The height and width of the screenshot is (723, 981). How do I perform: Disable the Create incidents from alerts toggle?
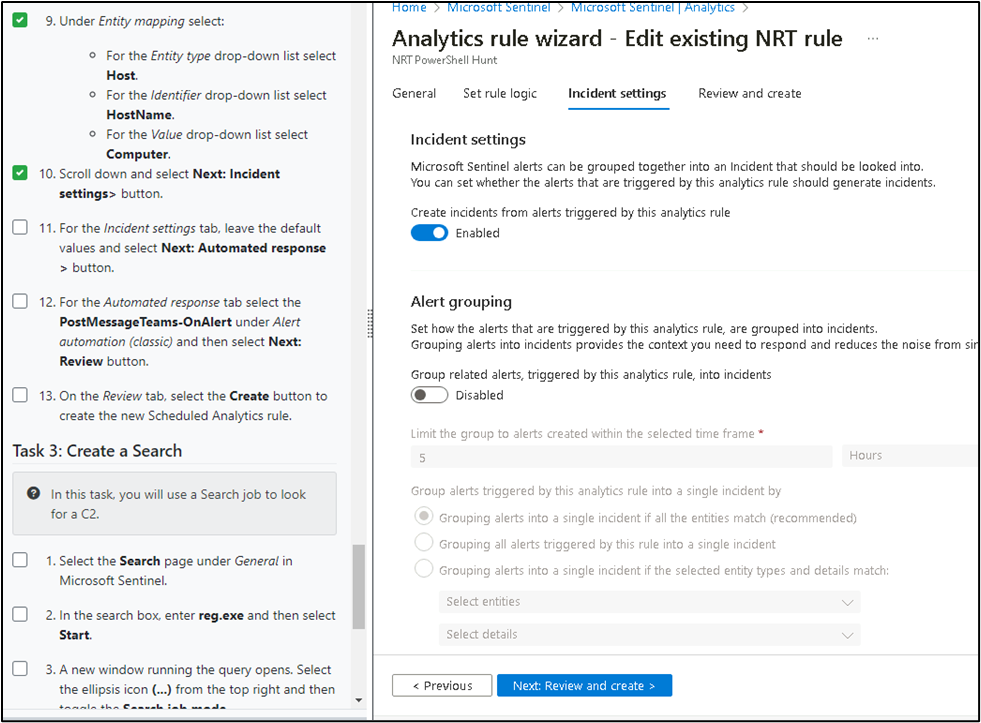[429, 232]
